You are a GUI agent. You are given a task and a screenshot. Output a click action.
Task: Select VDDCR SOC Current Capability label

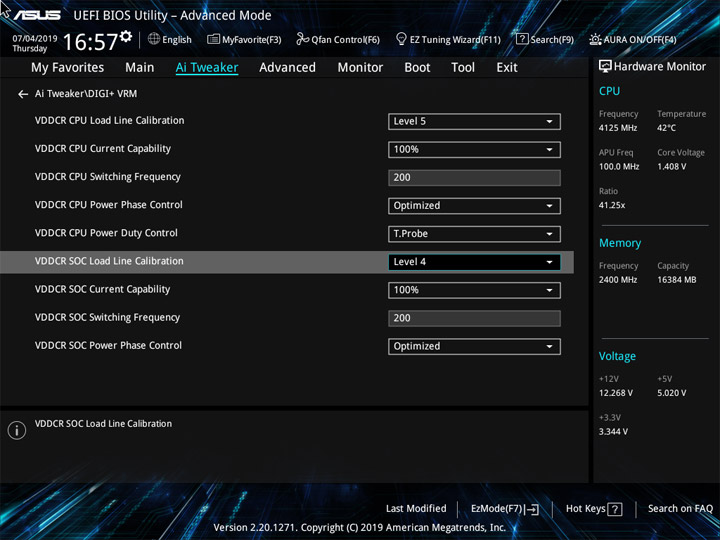(x=102, y=289)
